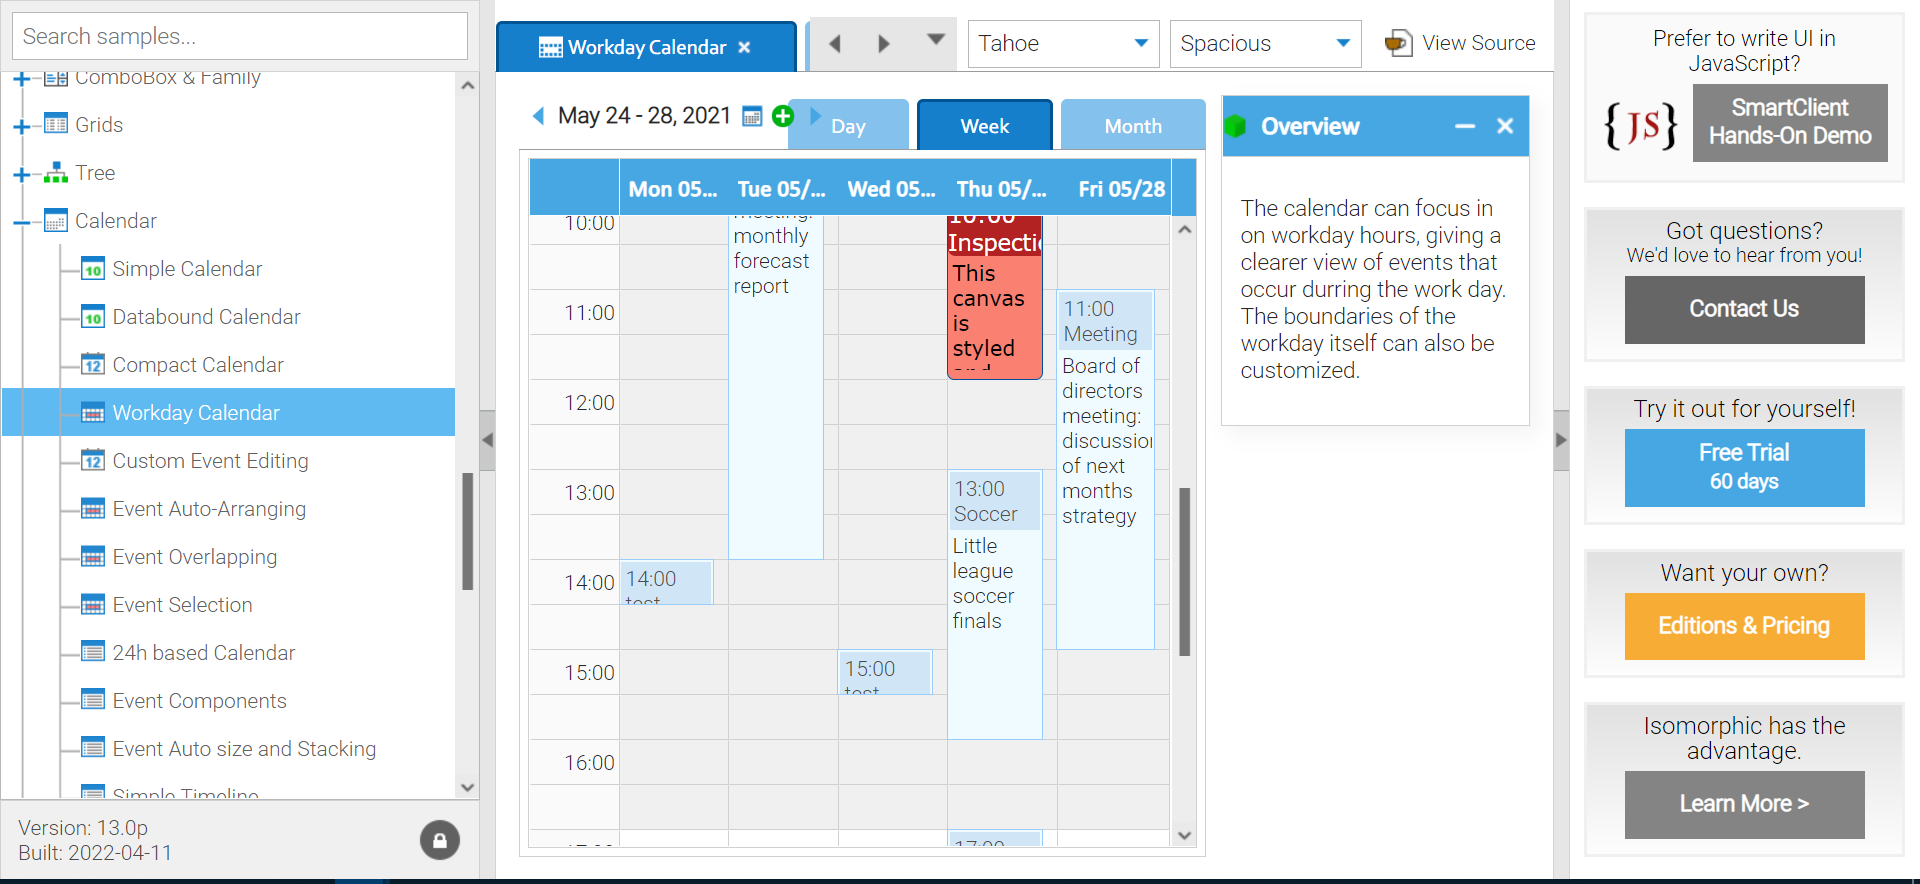
Task: Click the lock icon near version info
Action: coord(439,840)
